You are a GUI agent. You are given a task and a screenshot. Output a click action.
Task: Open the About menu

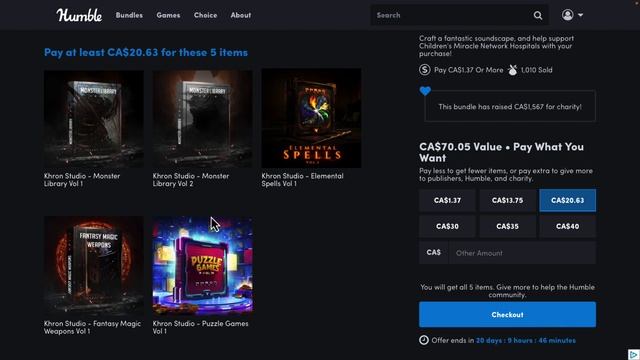(241, 15)
